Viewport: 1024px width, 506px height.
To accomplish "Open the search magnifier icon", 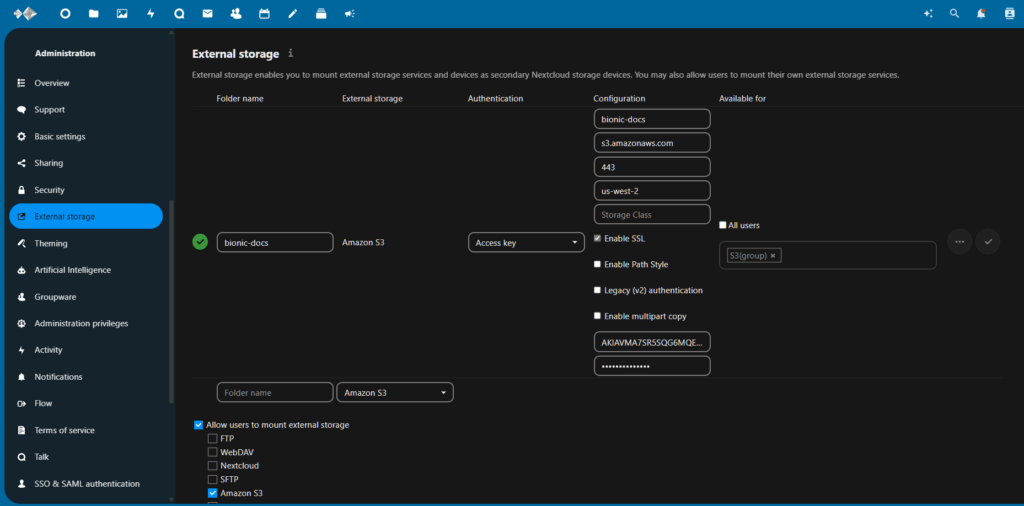I will coord(955,13).
